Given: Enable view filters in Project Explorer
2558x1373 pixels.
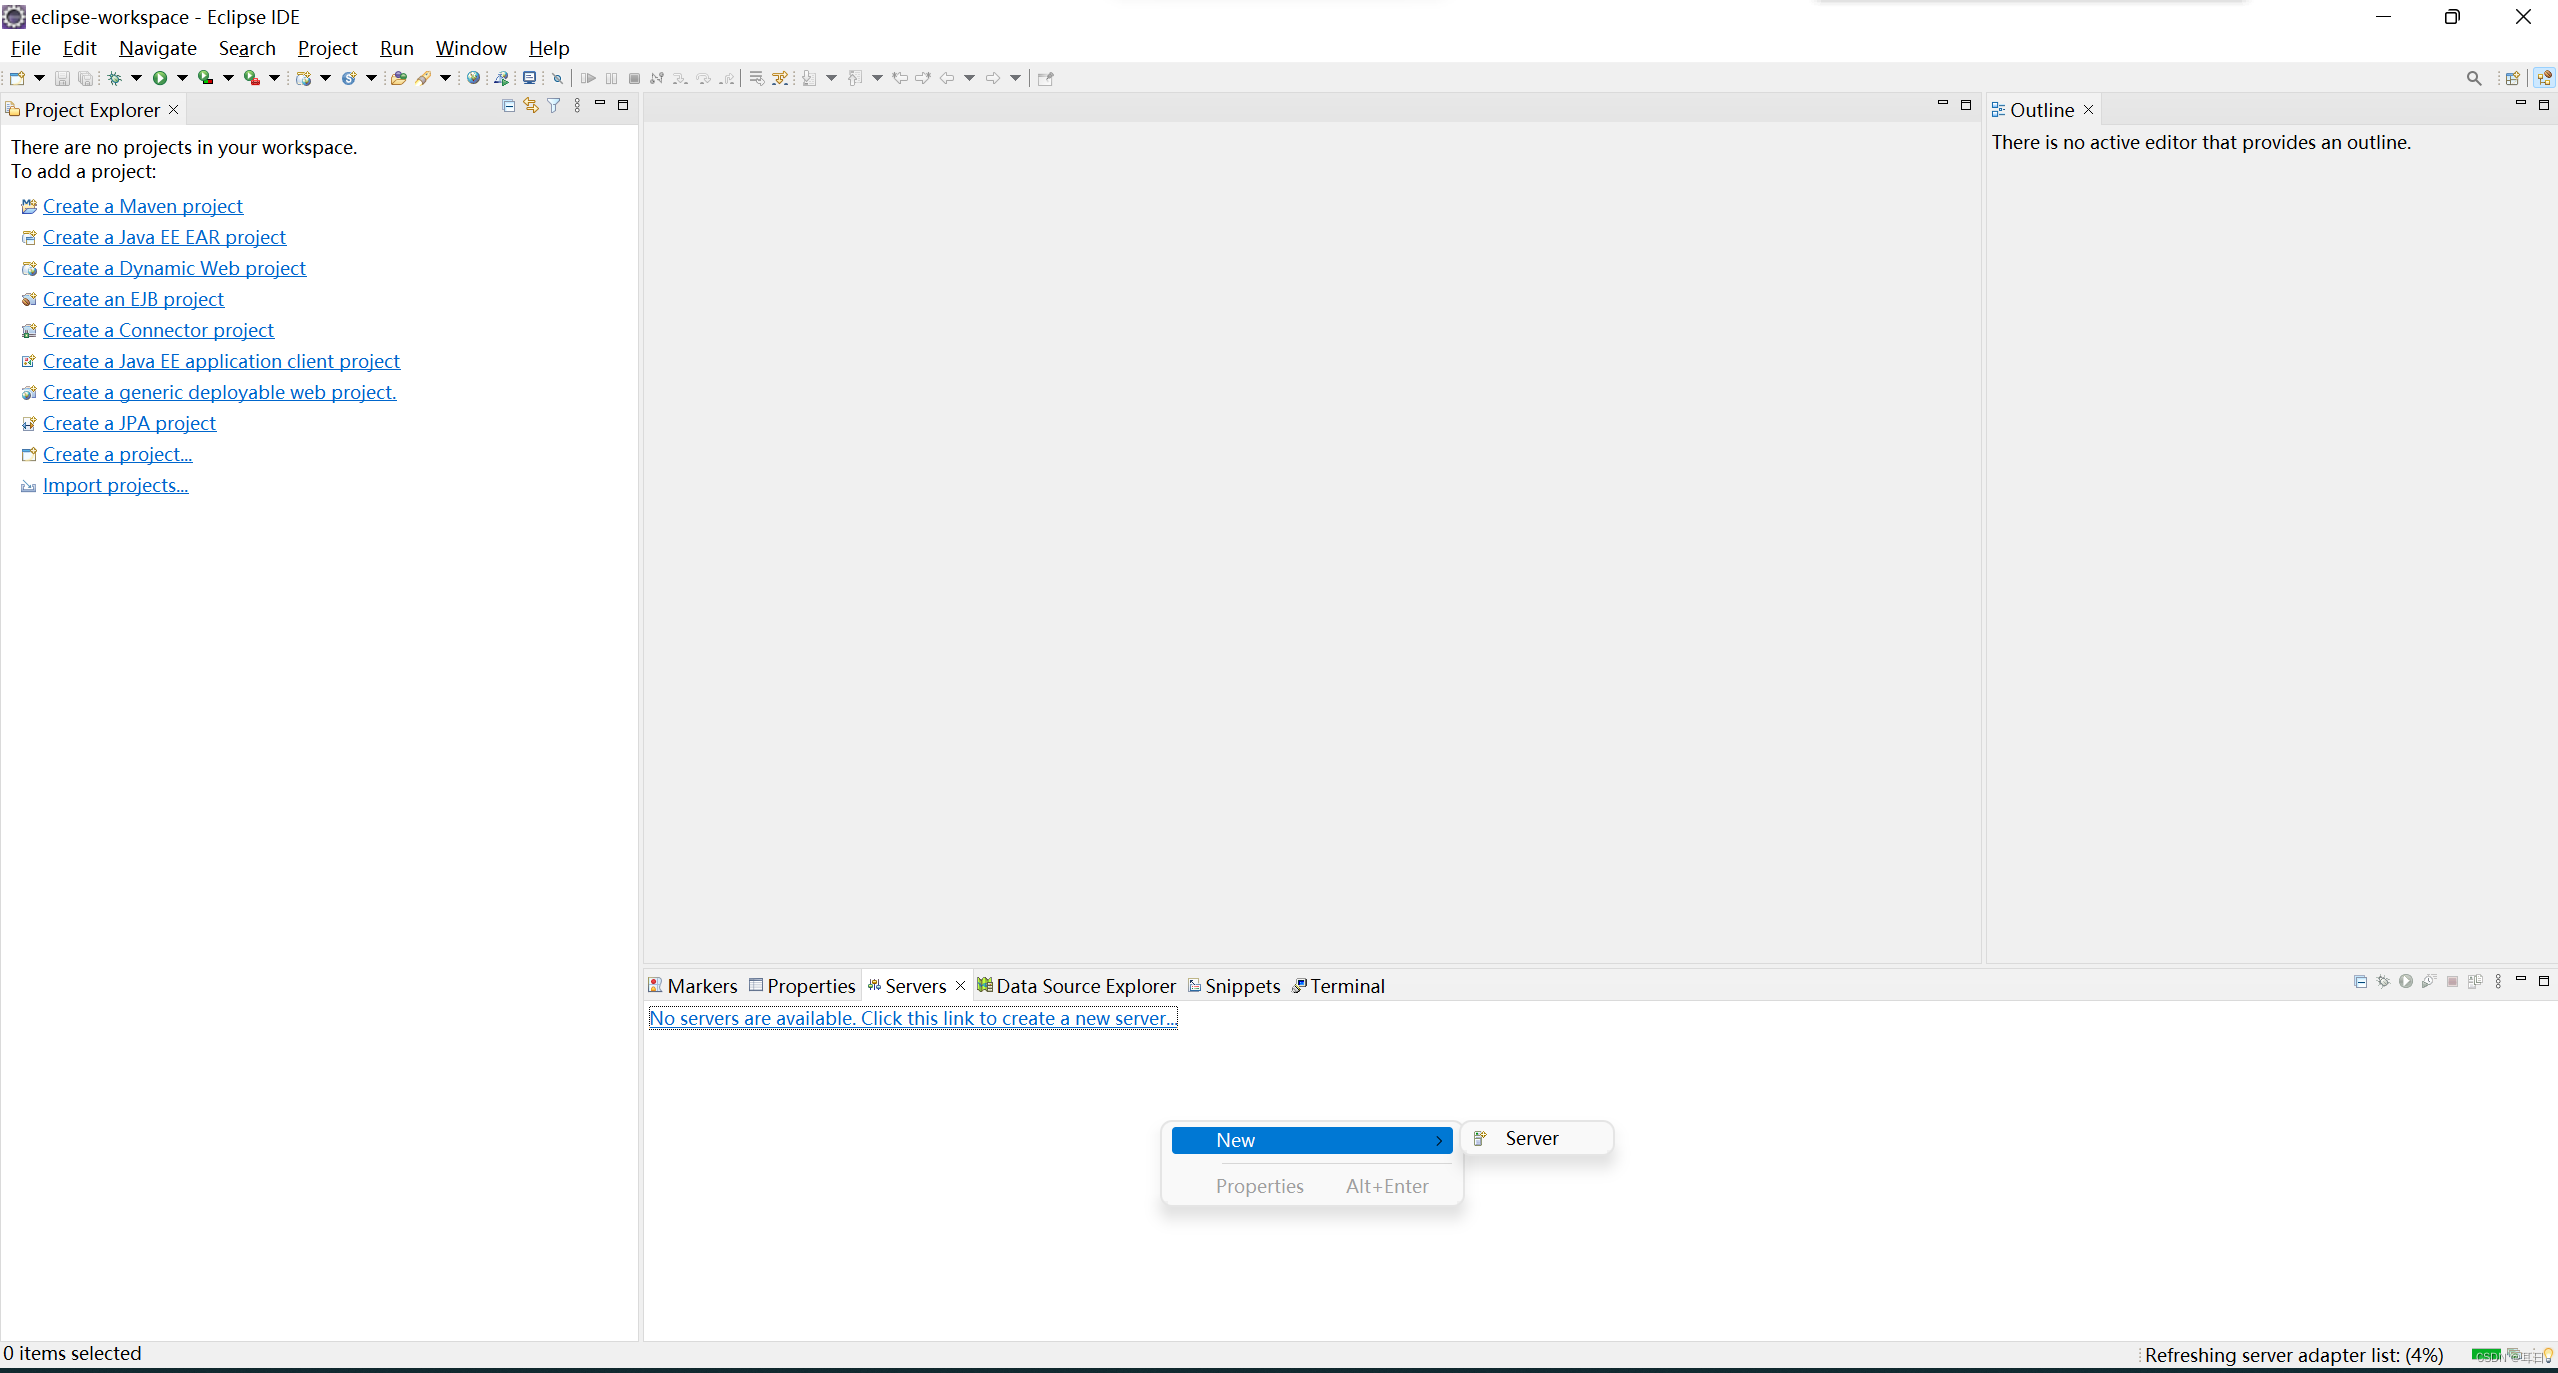Looking at the screenshot, I should tap(554, 105).
